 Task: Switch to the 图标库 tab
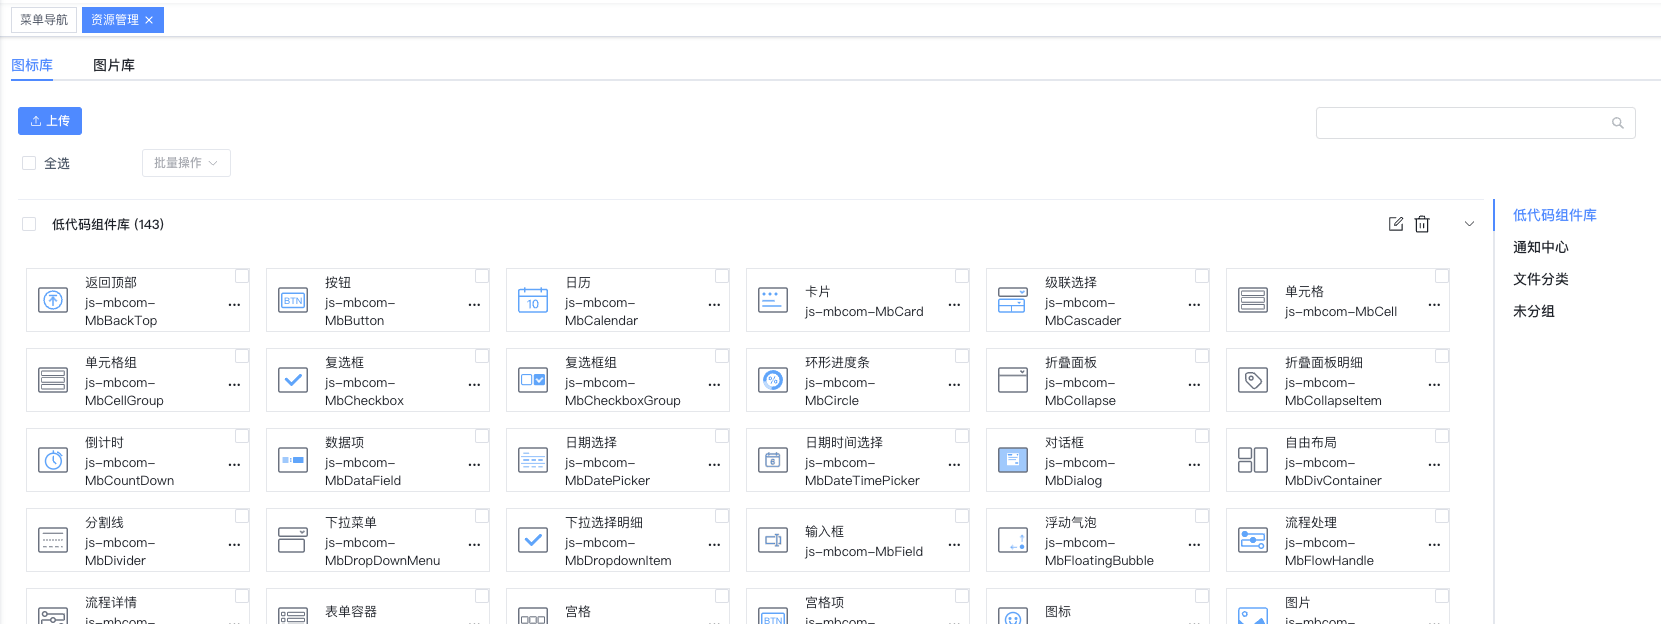click(x=32, y=65)
